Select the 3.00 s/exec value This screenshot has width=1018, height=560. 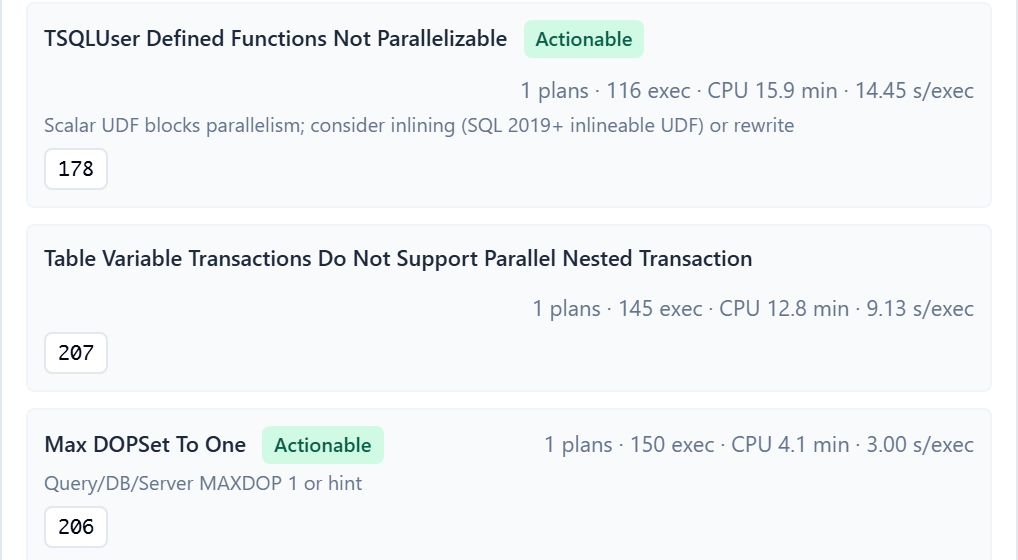(x=920, y=445)
